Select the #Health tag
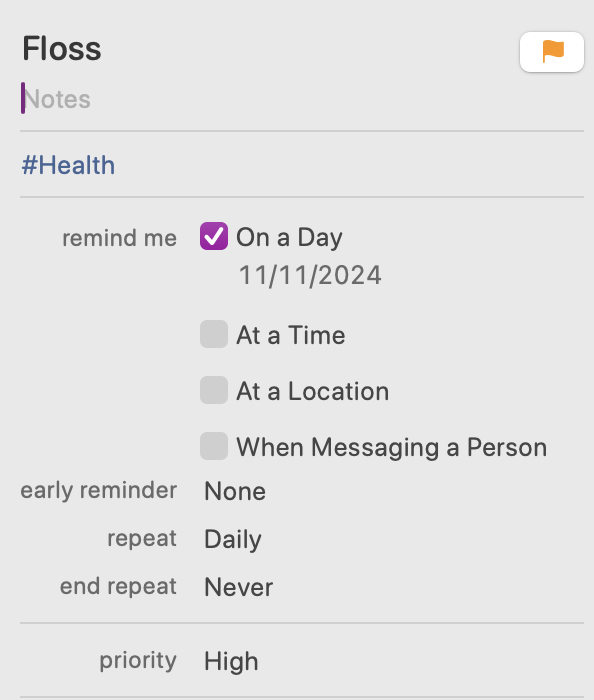 click(x=68, y=165)
